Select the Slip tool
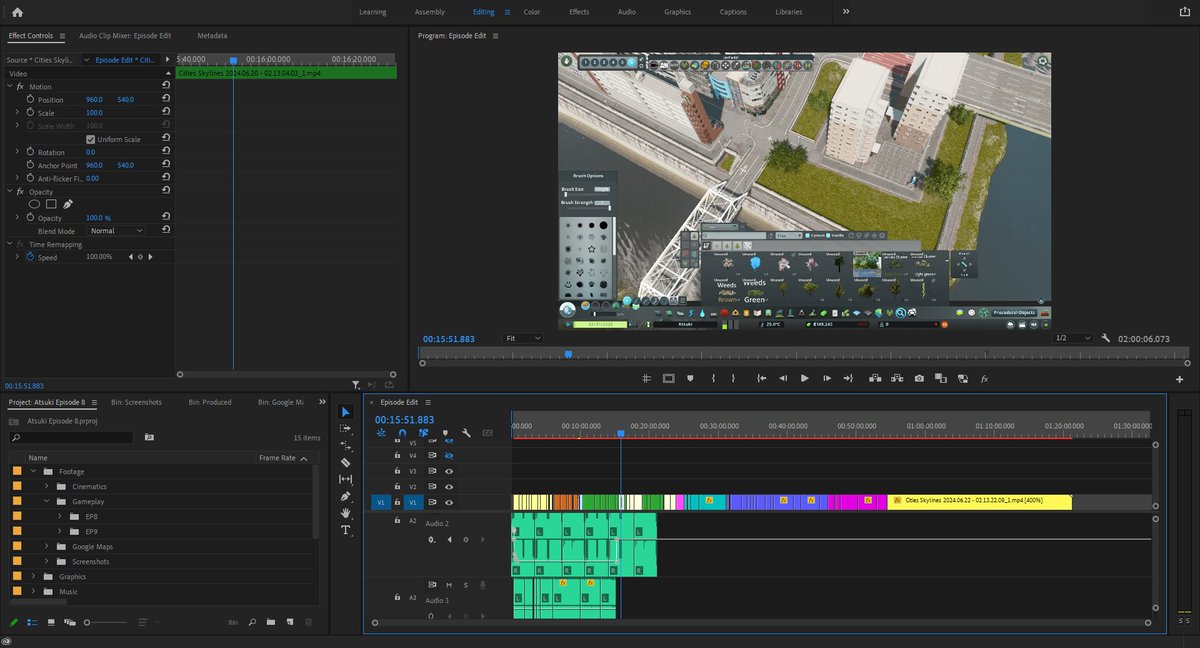This screenshot has height=648, width=1200. point(346,479)
